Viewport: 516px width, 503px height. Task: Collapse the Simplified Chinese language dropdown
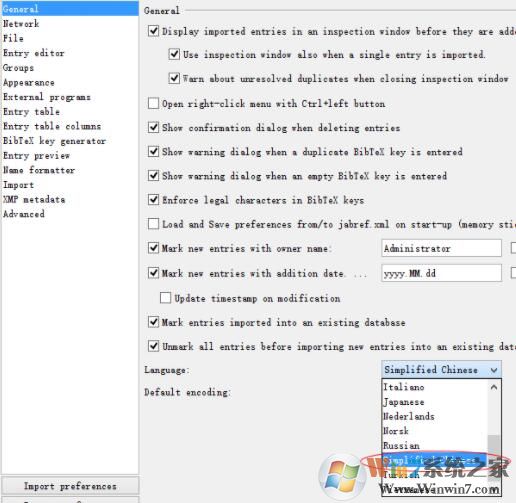(x=441, y=369)
